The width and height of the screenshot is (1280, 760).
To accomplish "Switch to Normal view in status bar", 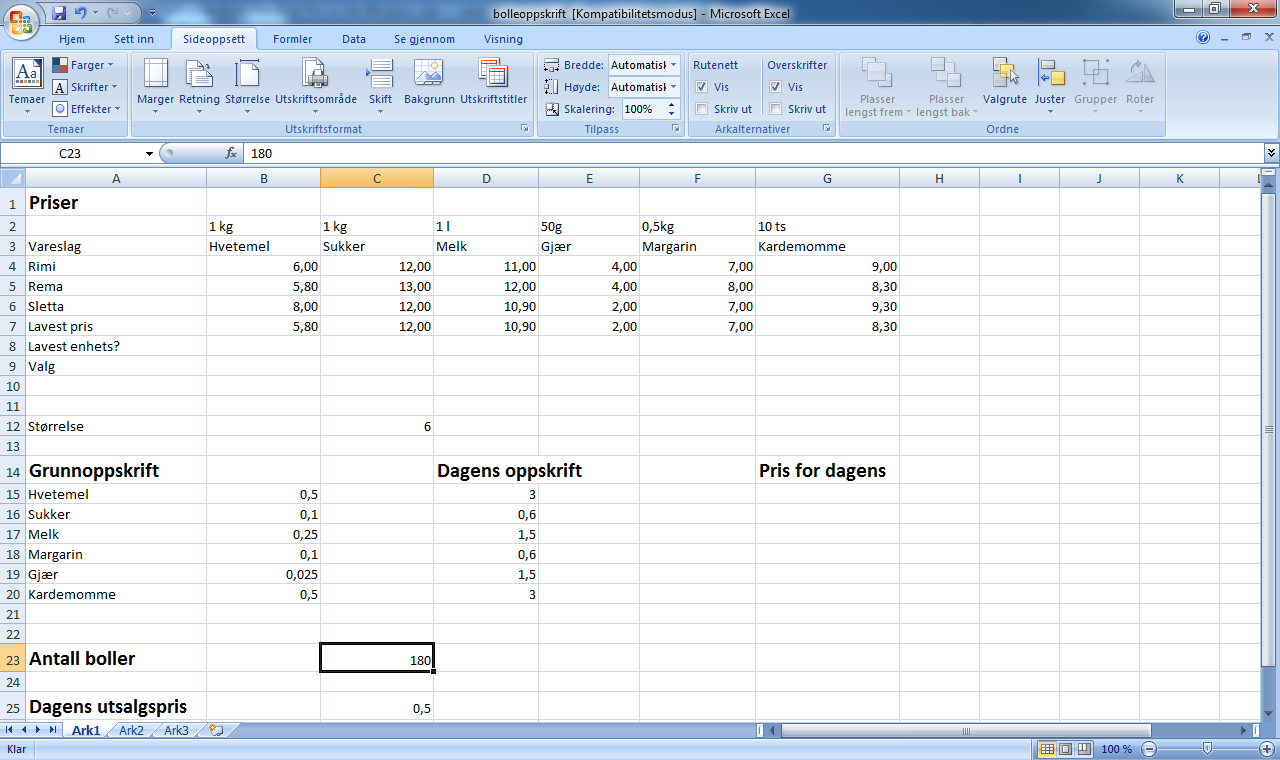I will (1047, 749).
